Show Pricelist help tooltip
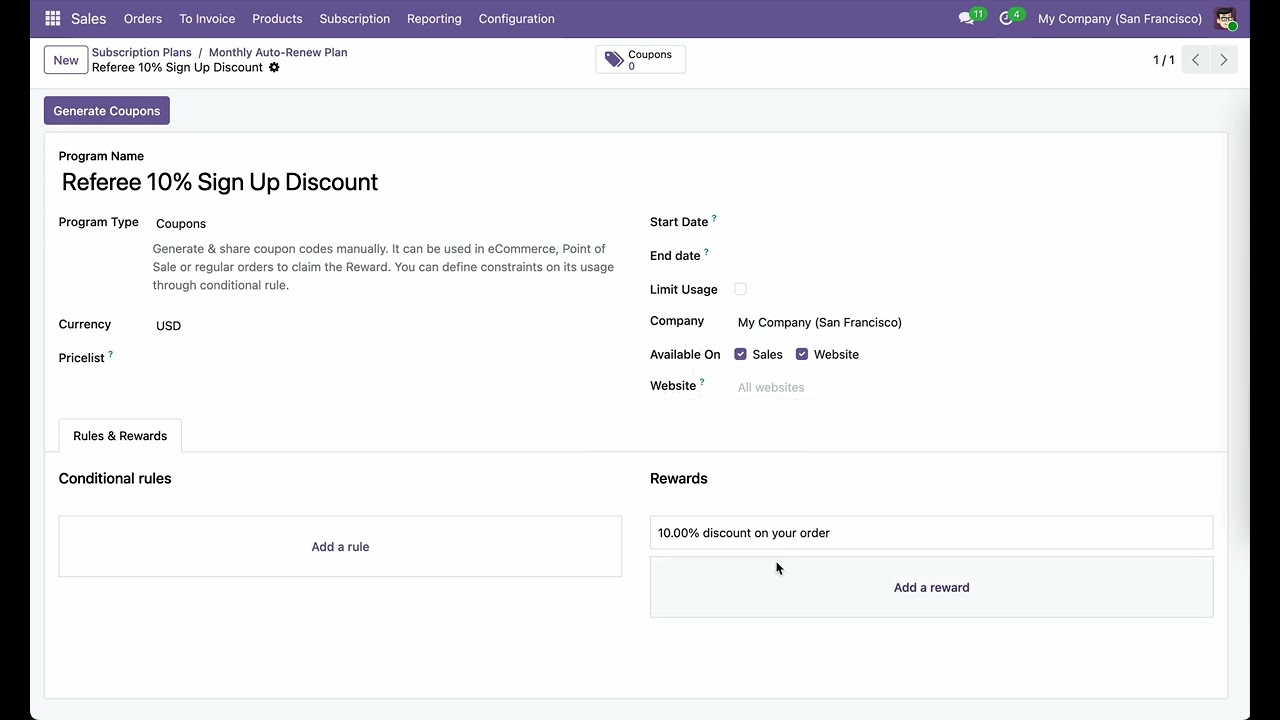 click(110, 354)
